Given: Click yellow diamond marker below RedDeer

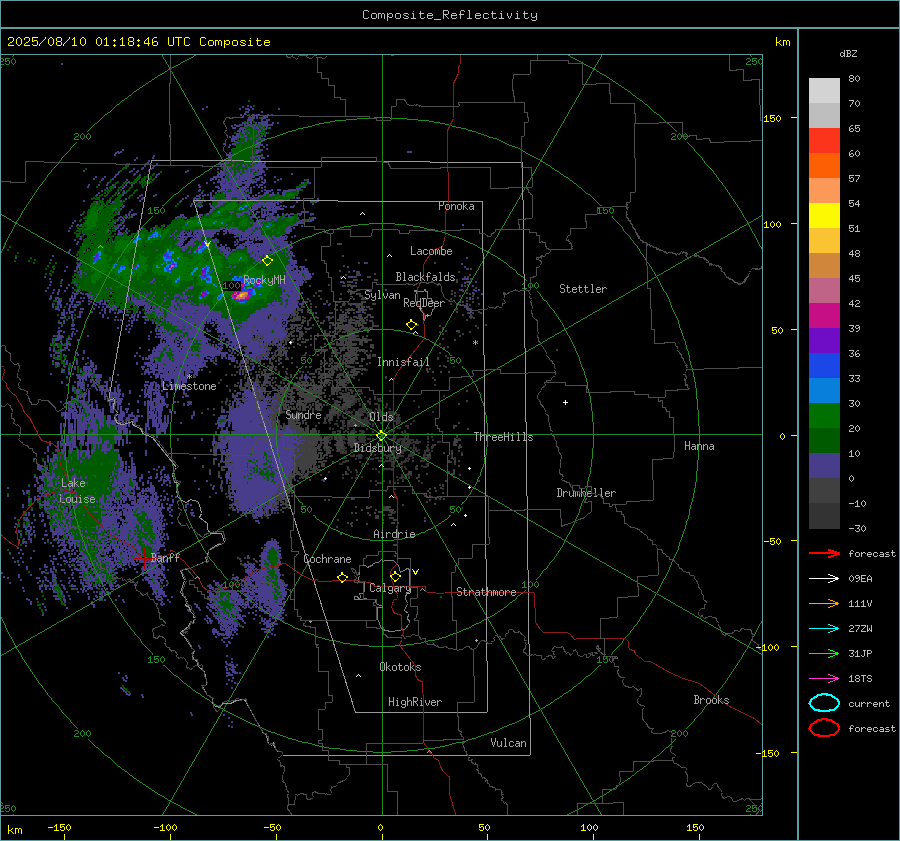Looking at the screenshot, I should [x=411, y=325].
